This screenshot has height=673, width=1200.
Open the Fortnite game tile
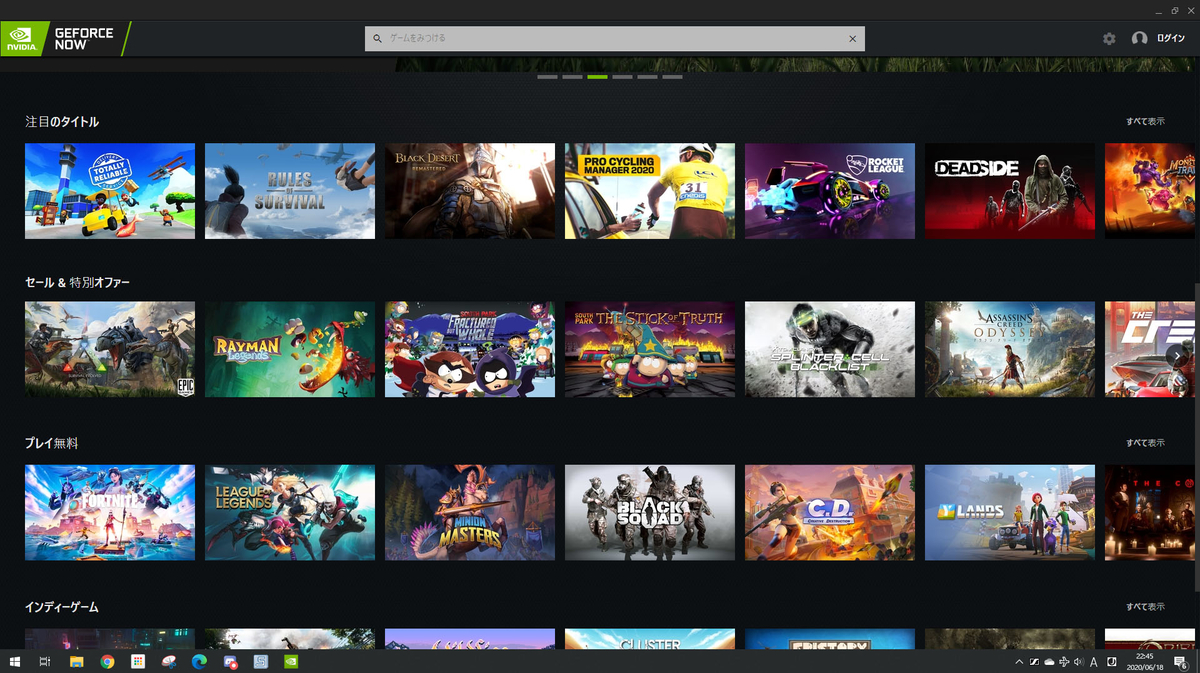pos(110,513)
